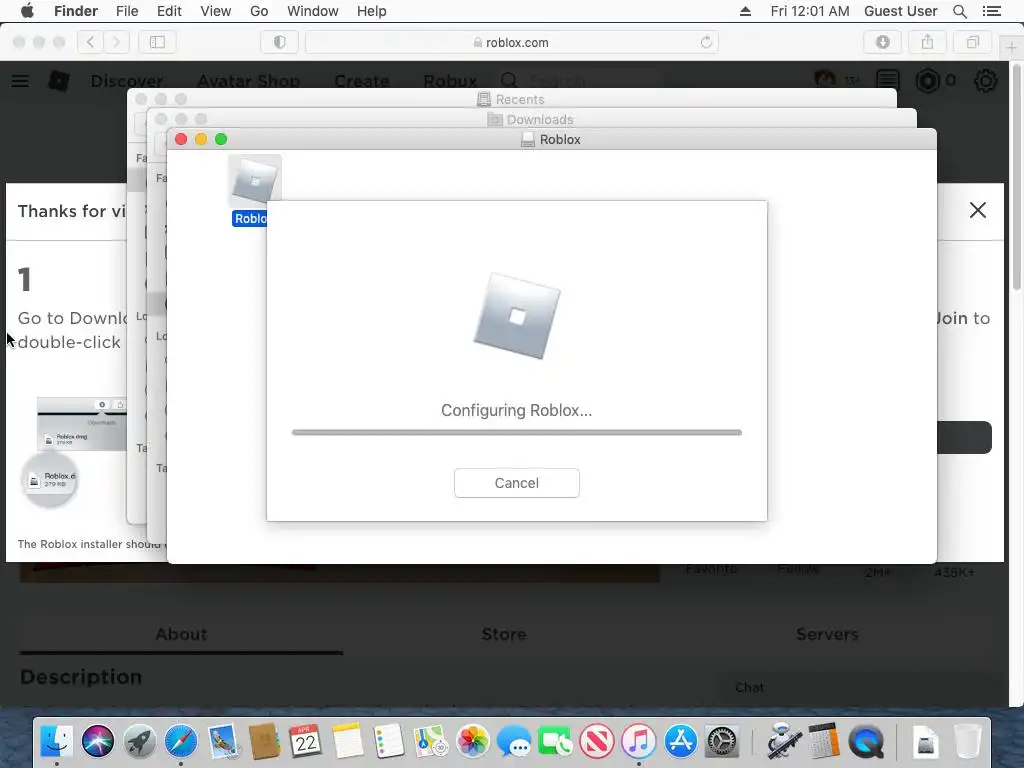Open FaceTime from the Dock
Screen dimensions: 1024x768
[x=555, y=742]
